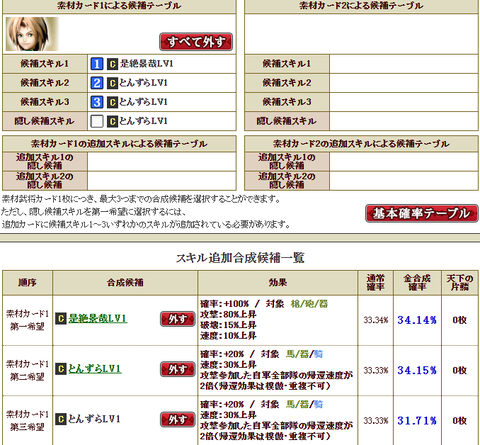
Task: Toggle the blue 3 checkbox for candidate skill 3
Action: tap(97, 102)
